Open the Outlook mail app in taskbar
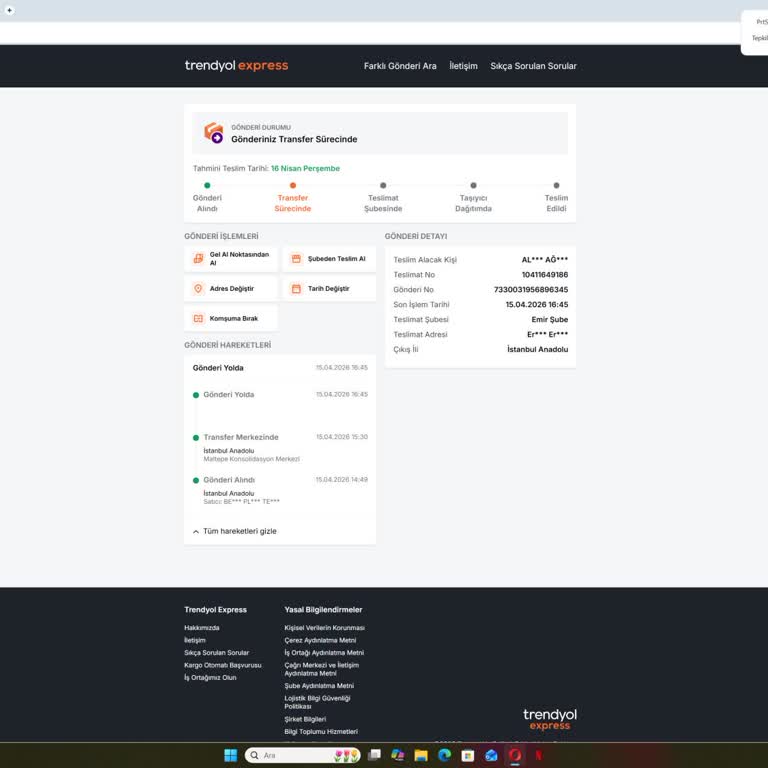768x768 pixels. tap(491, 755)
